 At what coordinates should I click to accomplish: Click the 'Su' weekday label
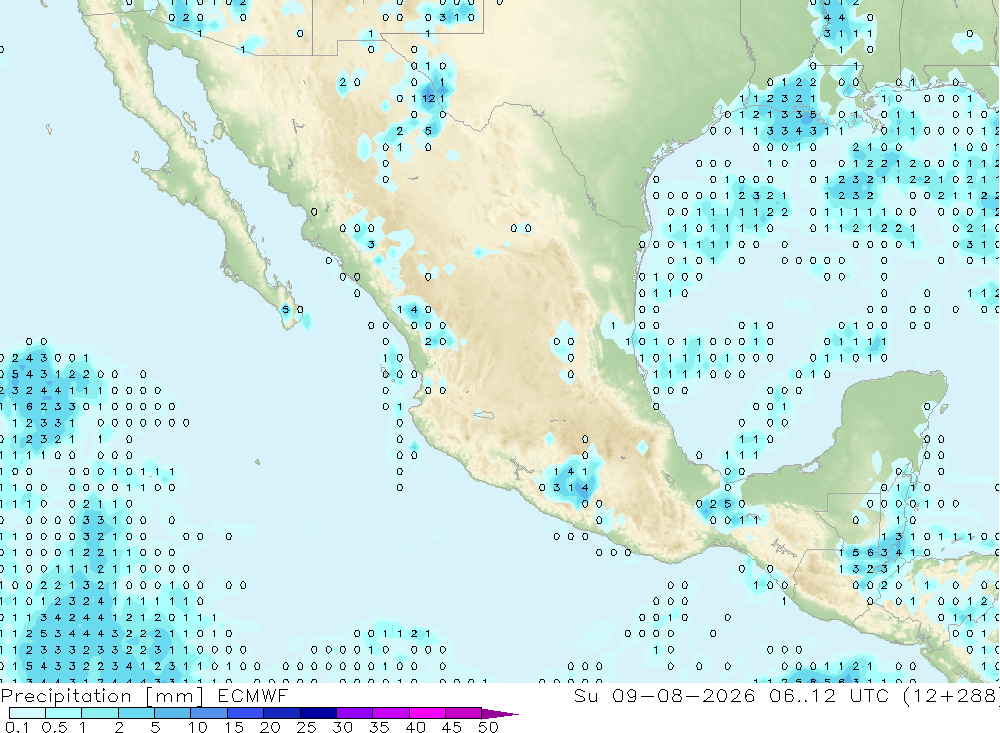coord(586,695)
